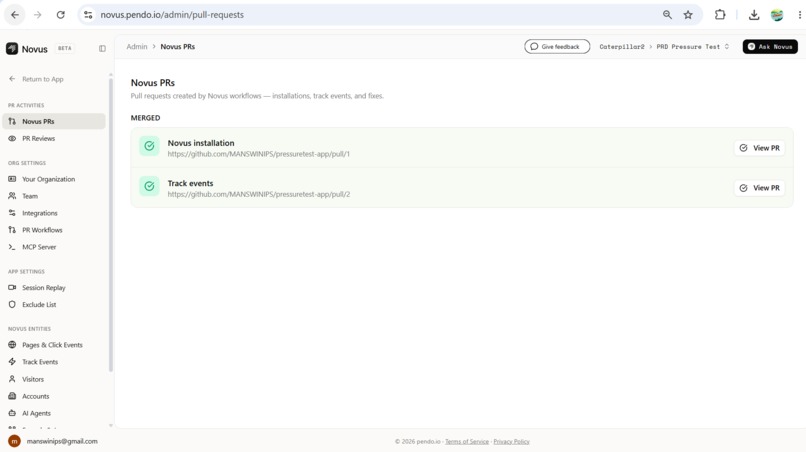The height and width of the screenshot is (452, 806).
Task: Click the AI Agents robot icon
Action: [x=12, y=413]
